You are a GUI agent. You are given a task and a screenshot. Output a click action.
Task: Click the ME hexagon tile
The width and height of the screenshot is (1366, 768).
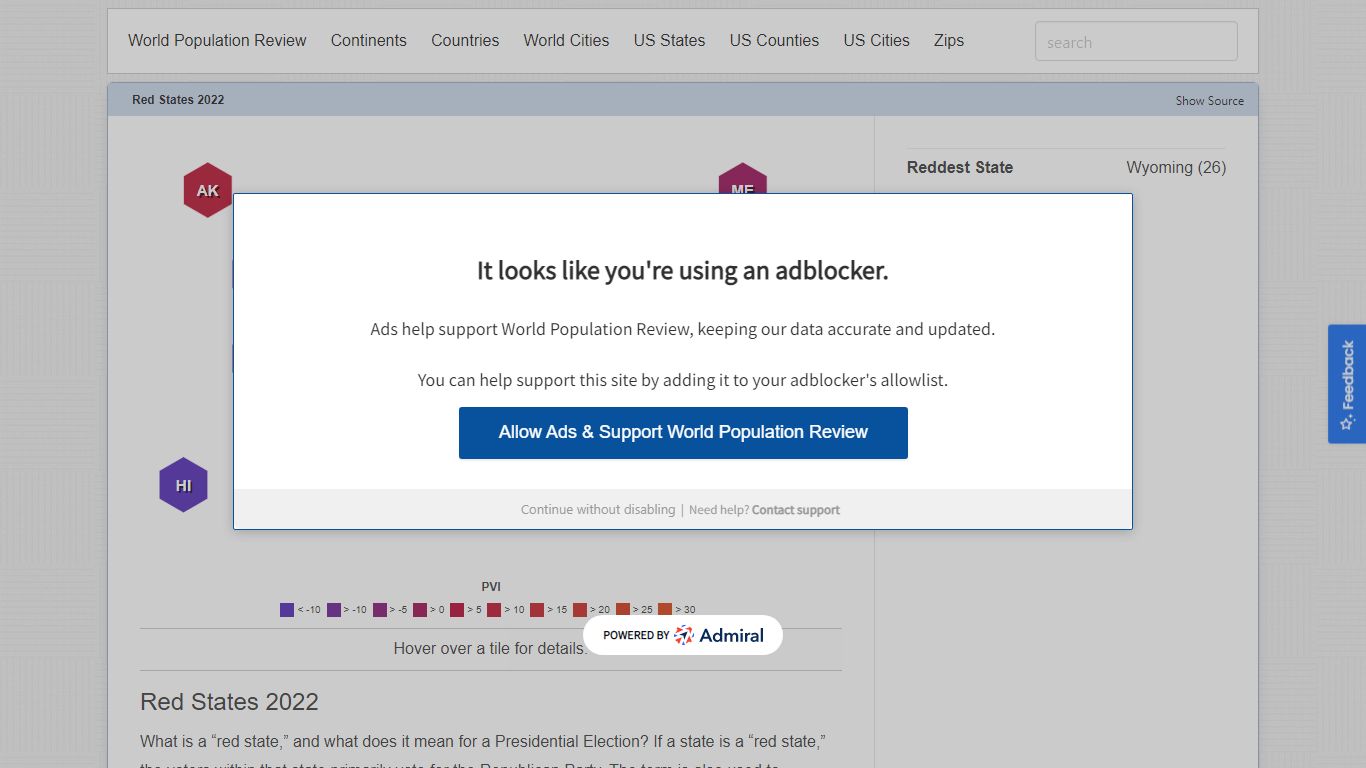tap(742, 179)
